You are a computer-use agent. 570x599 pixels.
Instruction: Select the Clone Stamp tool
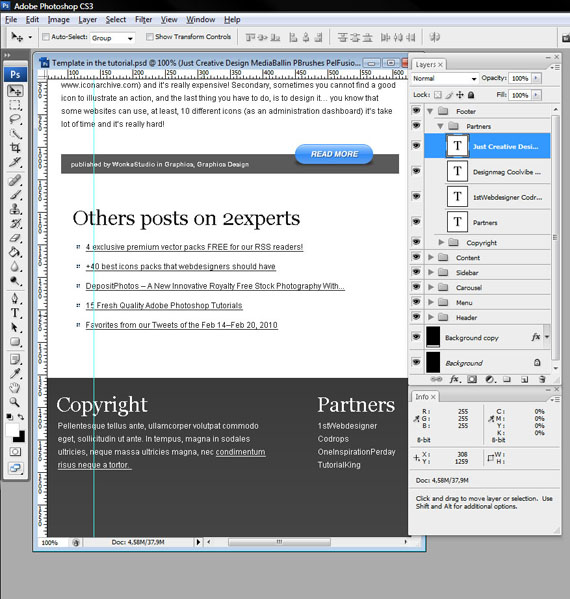tap(15, 209)
